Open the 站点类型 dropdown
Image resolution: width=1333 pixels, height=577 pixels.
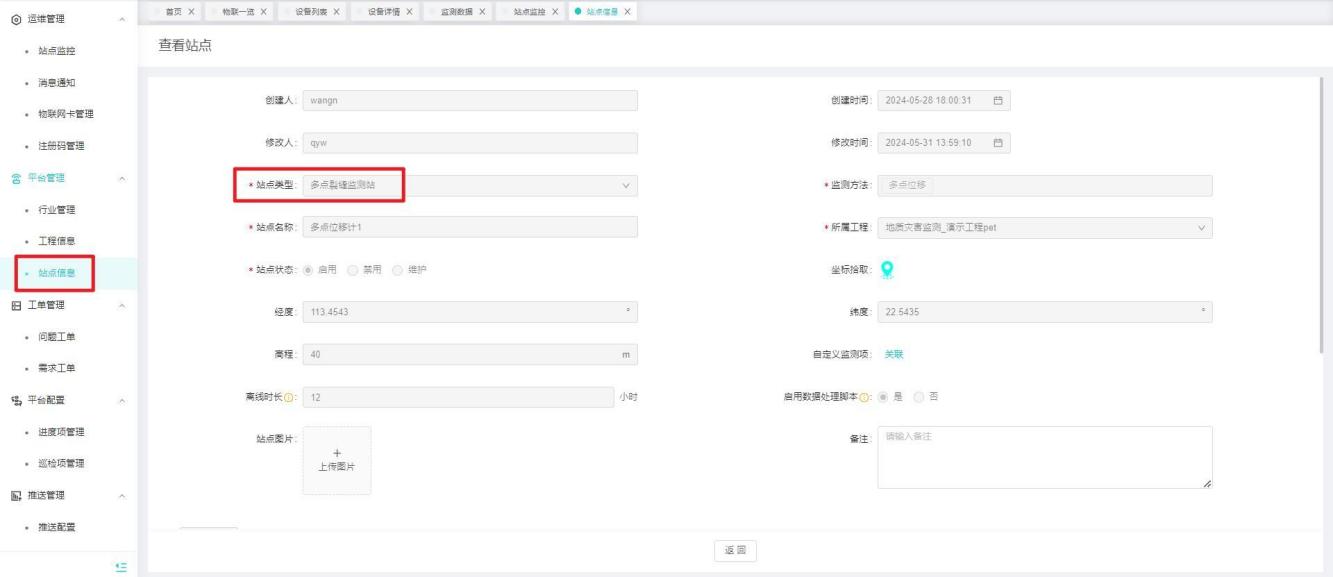(x=468, y=185)
